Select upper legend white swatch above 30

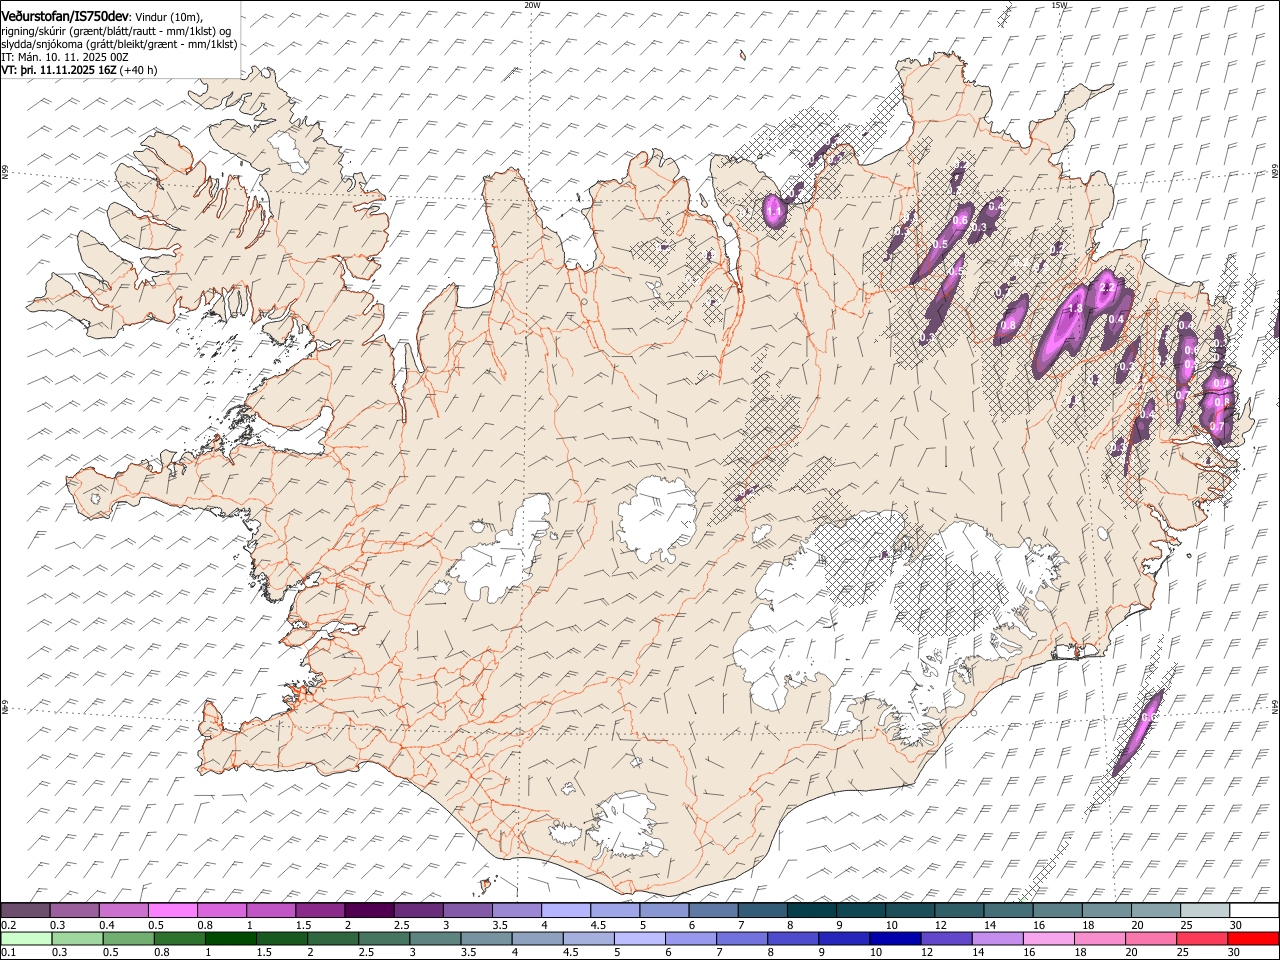[1253, 911]
